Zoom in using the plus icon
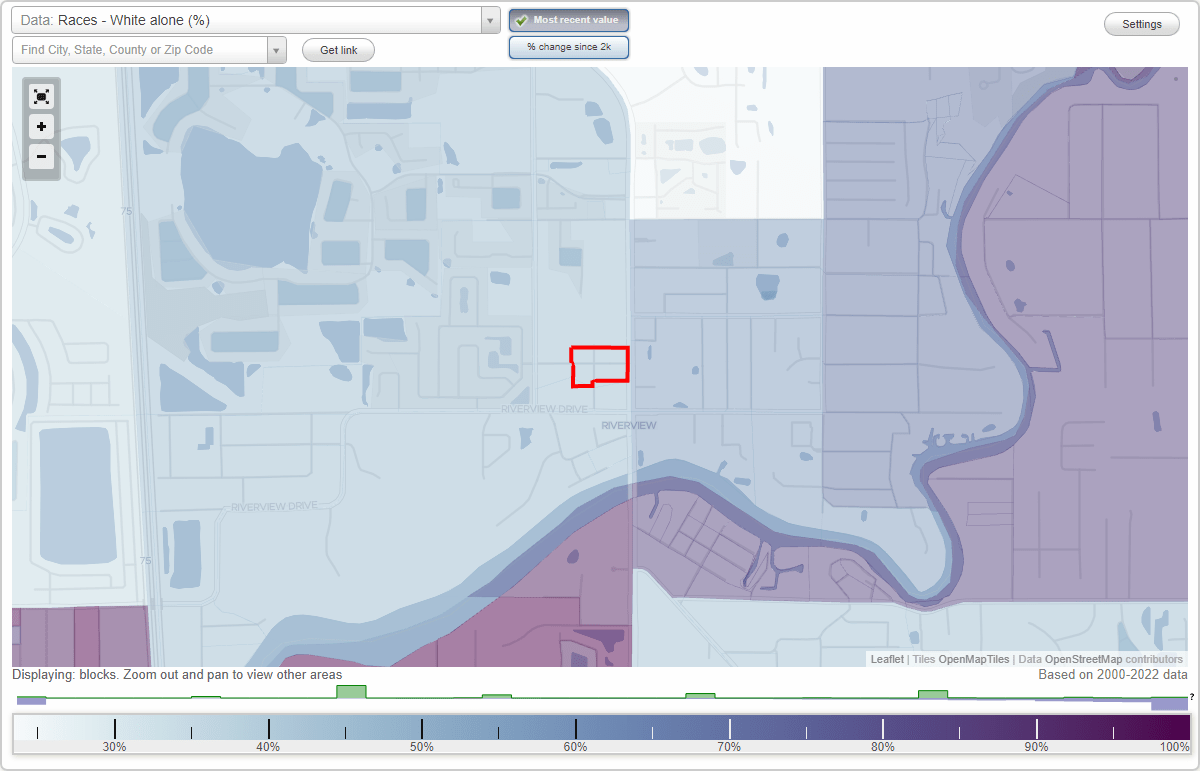1200x771 pixels. [41, 127]
